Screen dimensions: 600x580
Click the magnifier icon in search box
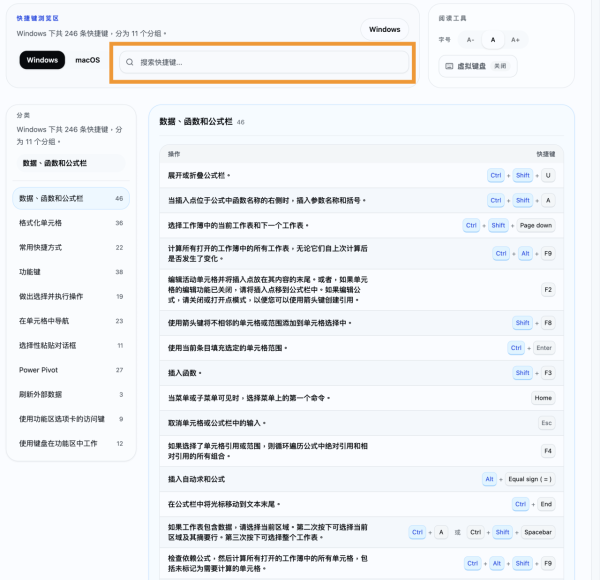click(x=130, y=62)
